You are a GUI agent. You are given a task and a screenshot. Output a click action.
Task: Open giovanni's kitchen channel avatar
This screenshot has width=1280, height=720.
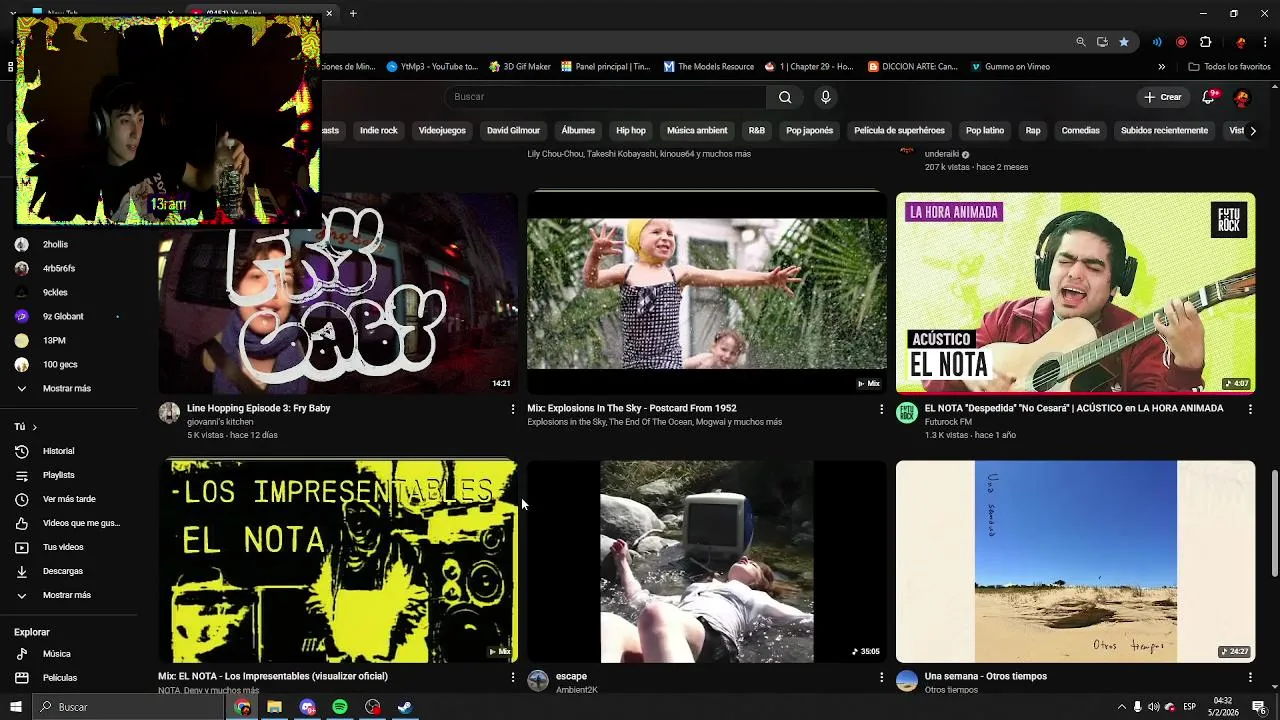pyautogui.click(x=169, y=413)
